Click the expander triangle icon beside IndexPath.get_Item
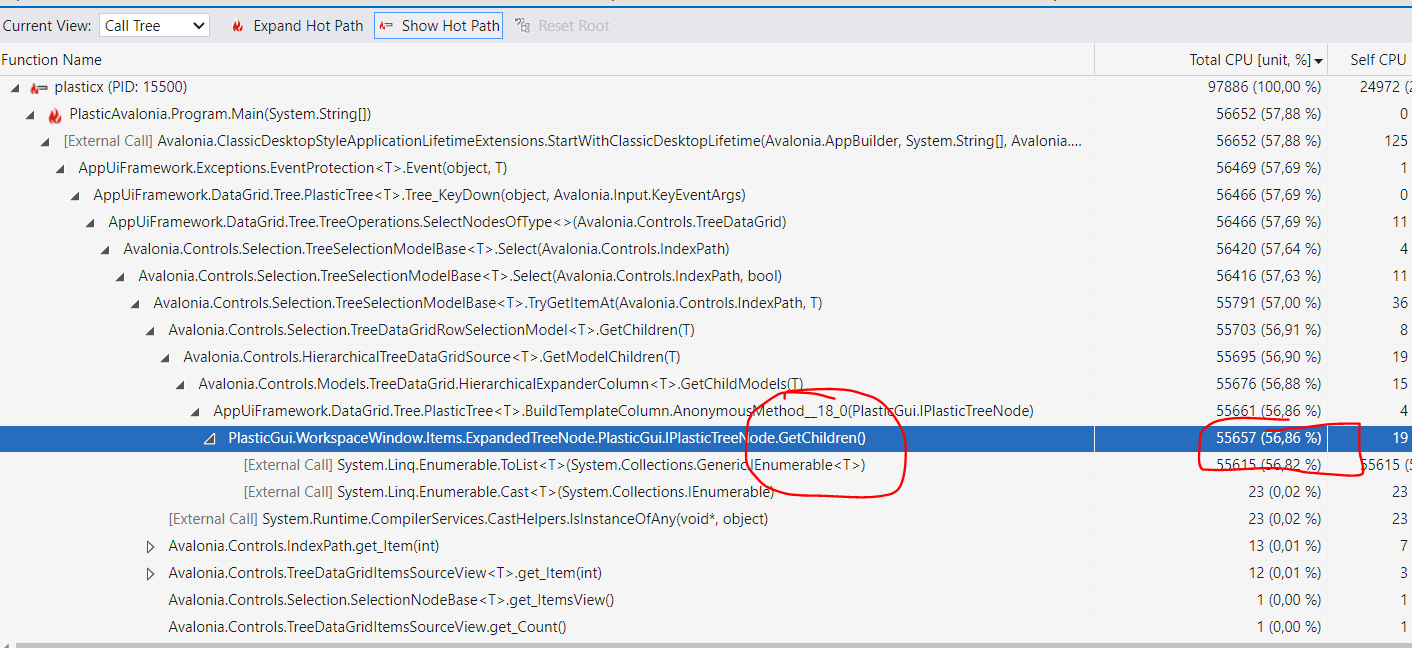This screenshot has height=648, width=1412. click(152, 545)
